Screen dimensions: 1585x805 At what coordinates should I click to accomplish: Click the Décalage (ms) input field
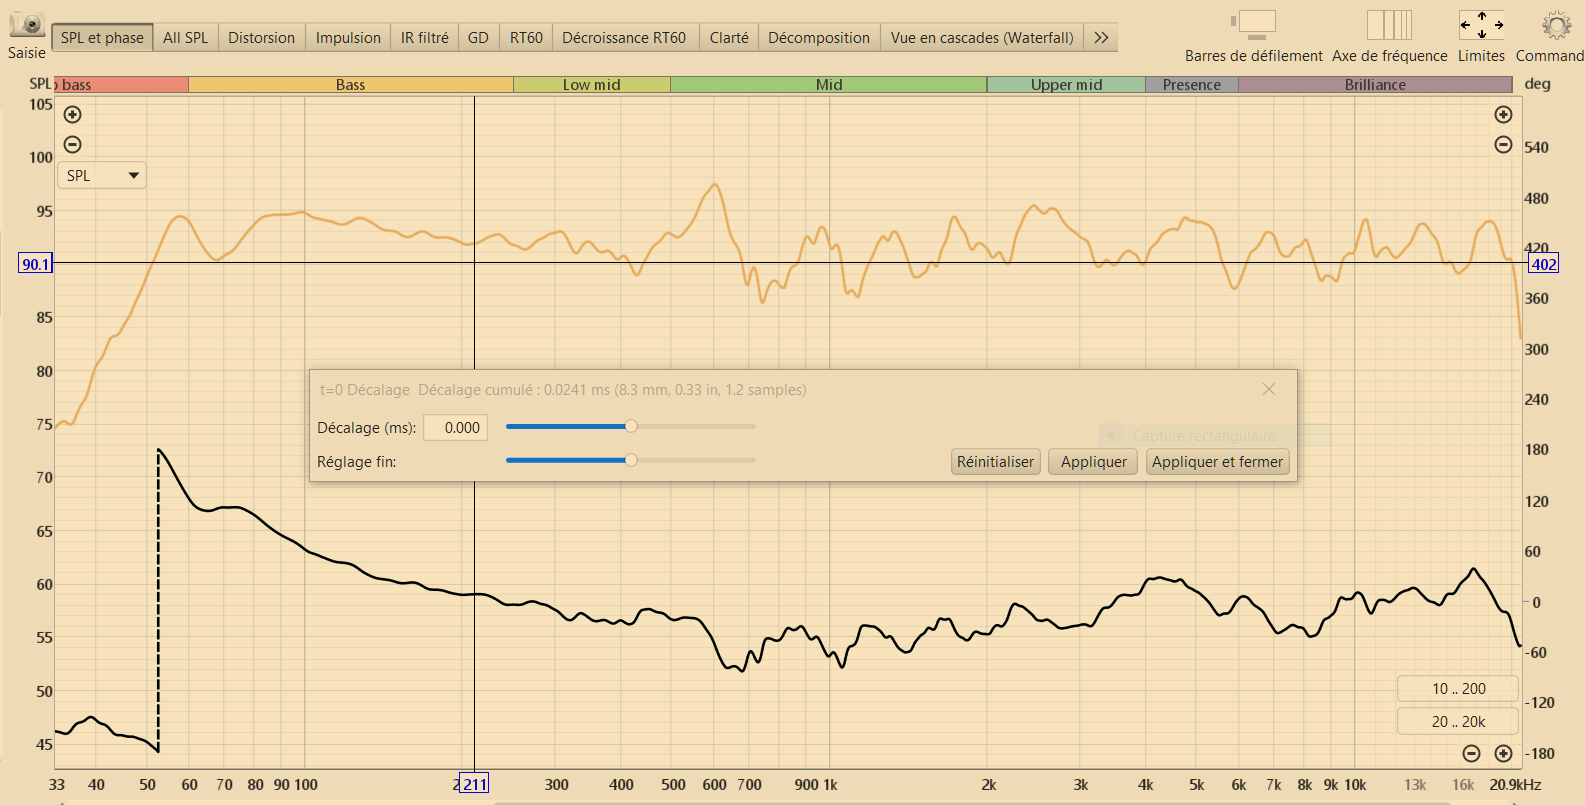tap(456, 428)
